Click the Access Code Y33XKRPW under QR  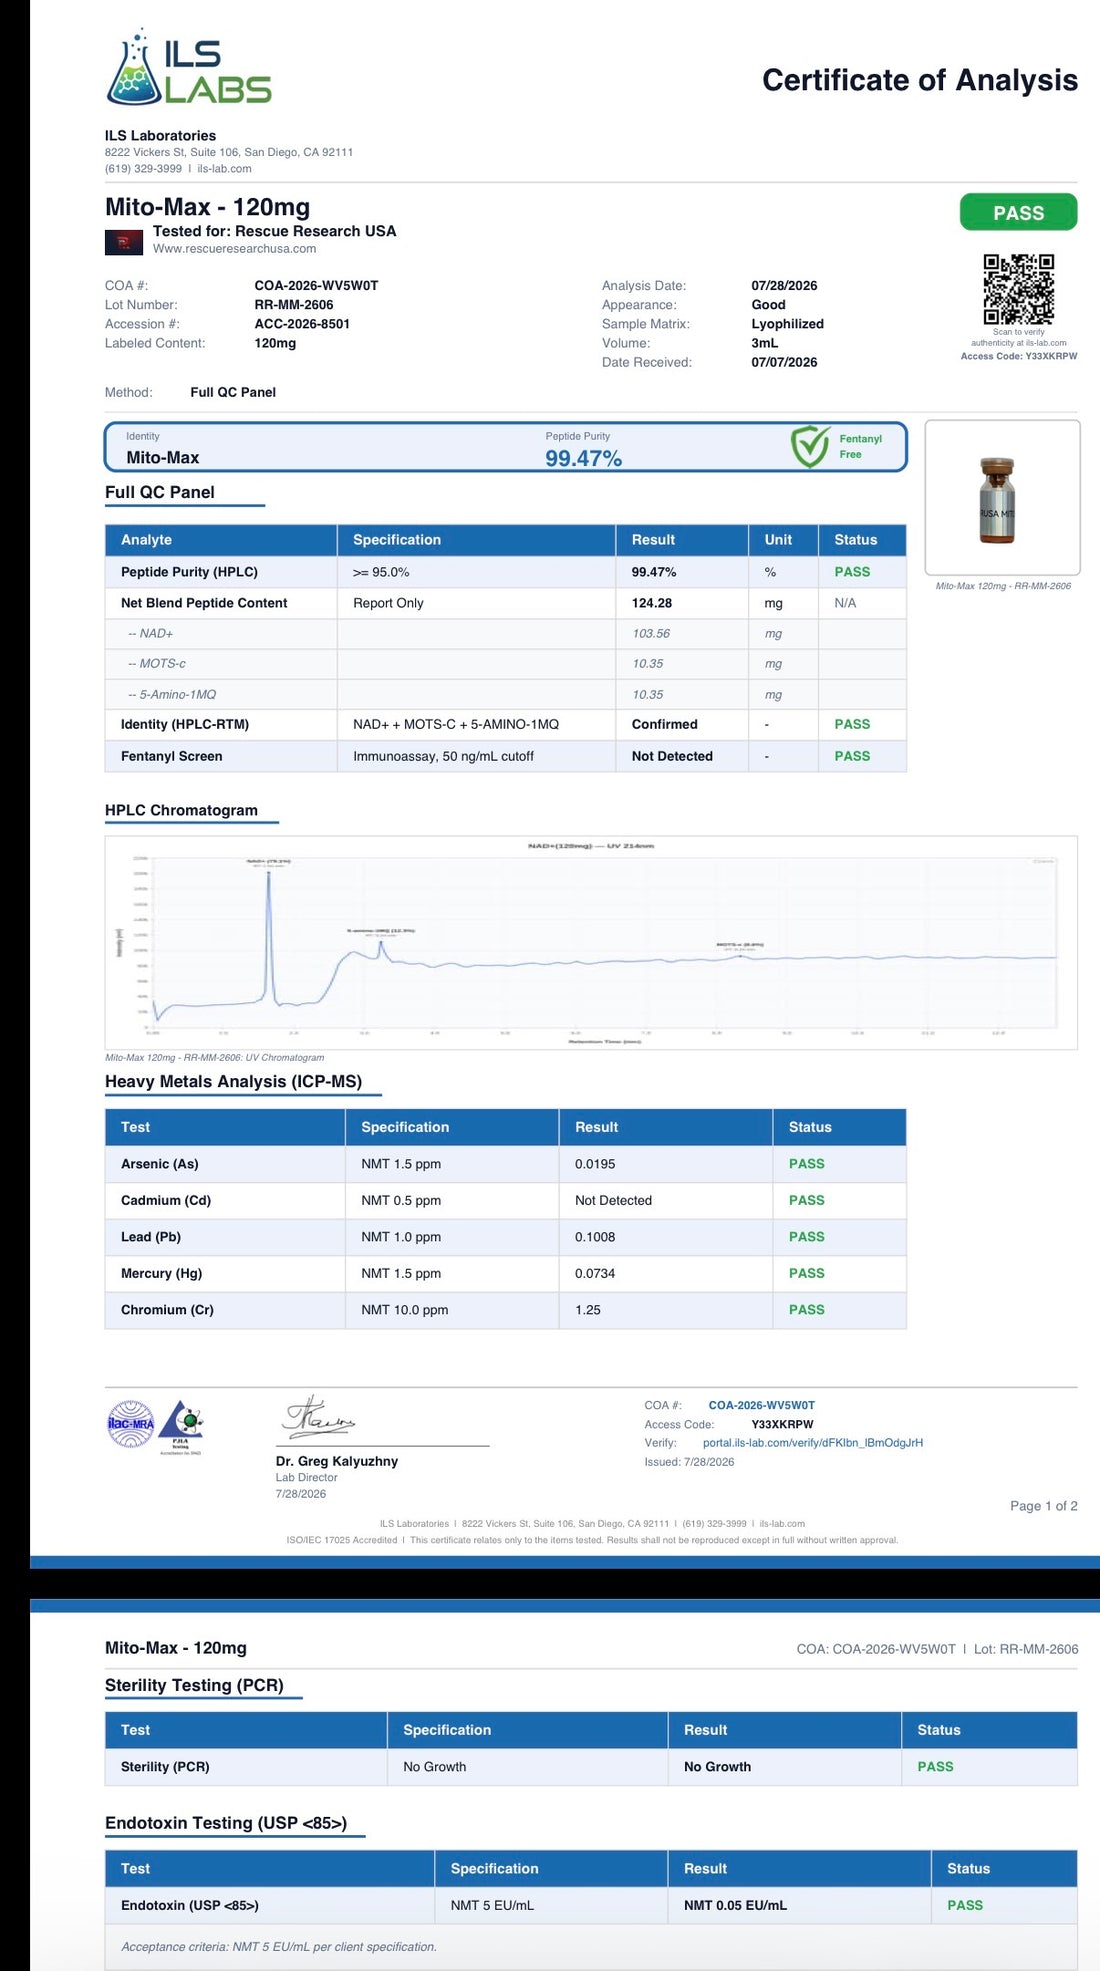click(x=1018, y=356)
